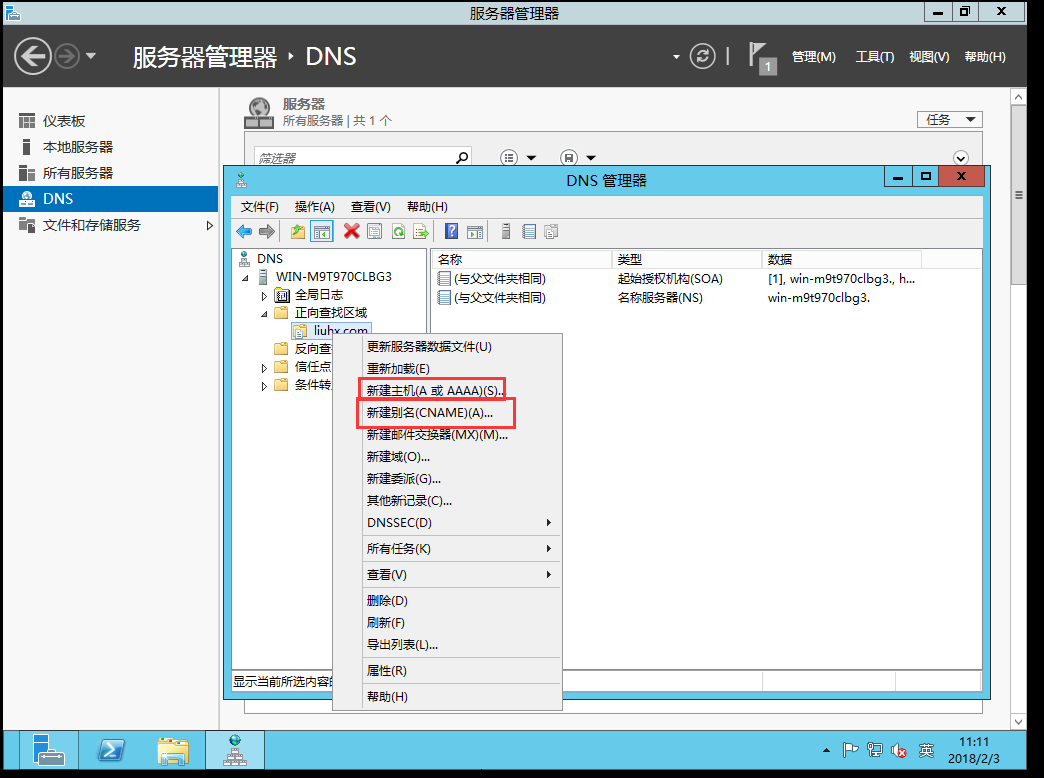Image resolution: width=1044 pixels, height=778 pixels.
Task: Click the Server Manager vertical scrollbar
Action: coord(1018,194)
